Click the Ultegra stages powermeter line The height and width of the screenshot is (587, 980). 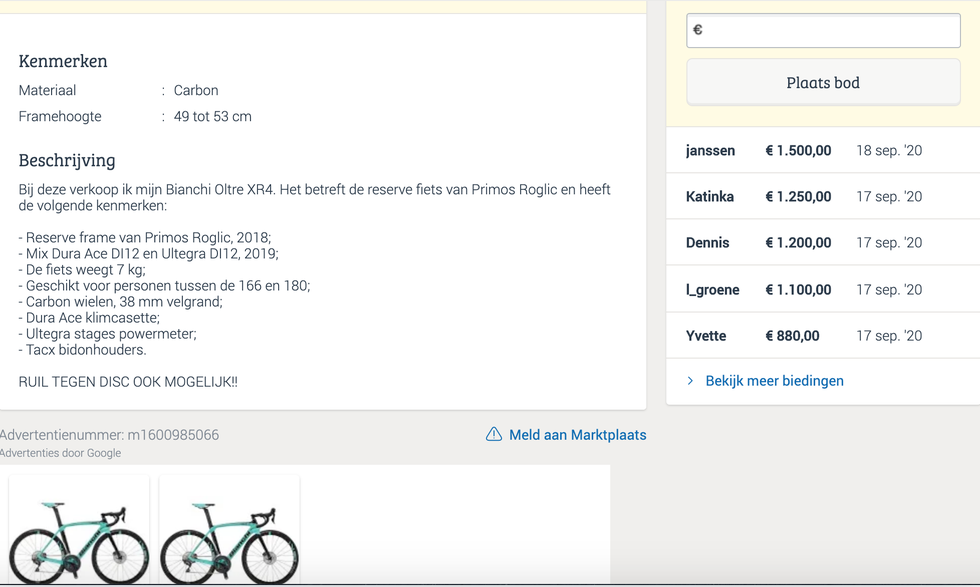(108, 334)
